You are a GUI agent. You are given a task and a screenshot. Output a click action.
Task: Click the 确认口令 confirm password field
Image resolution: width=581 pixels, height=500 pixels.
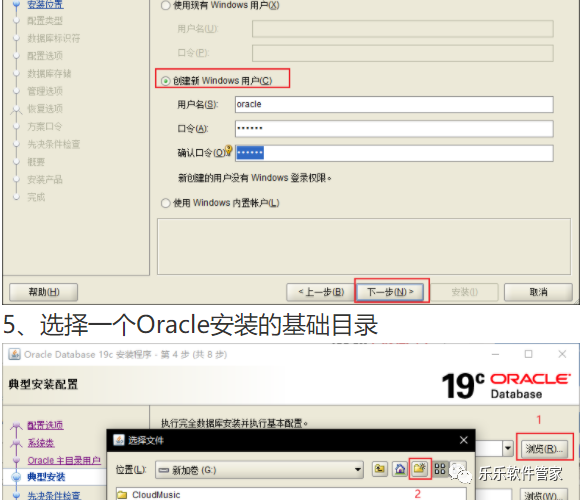click(x=394, y=153)
